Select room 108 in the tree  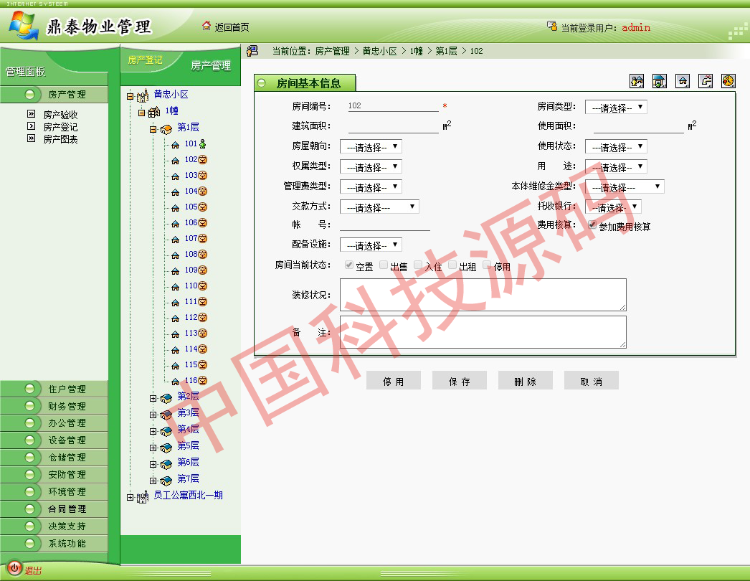[191, 254]
